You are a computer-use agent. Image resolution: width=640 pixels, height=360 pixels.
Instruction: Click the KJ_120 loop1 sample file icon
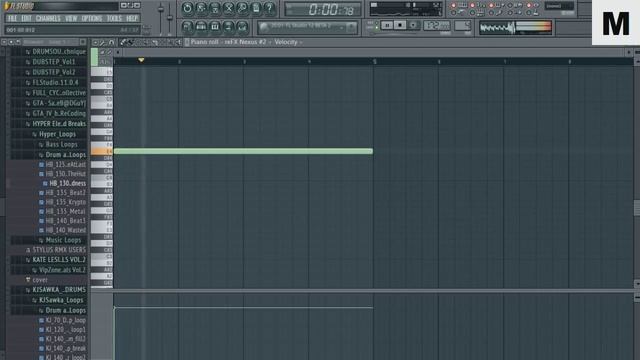pyautogui.click(x=41, y=330)
